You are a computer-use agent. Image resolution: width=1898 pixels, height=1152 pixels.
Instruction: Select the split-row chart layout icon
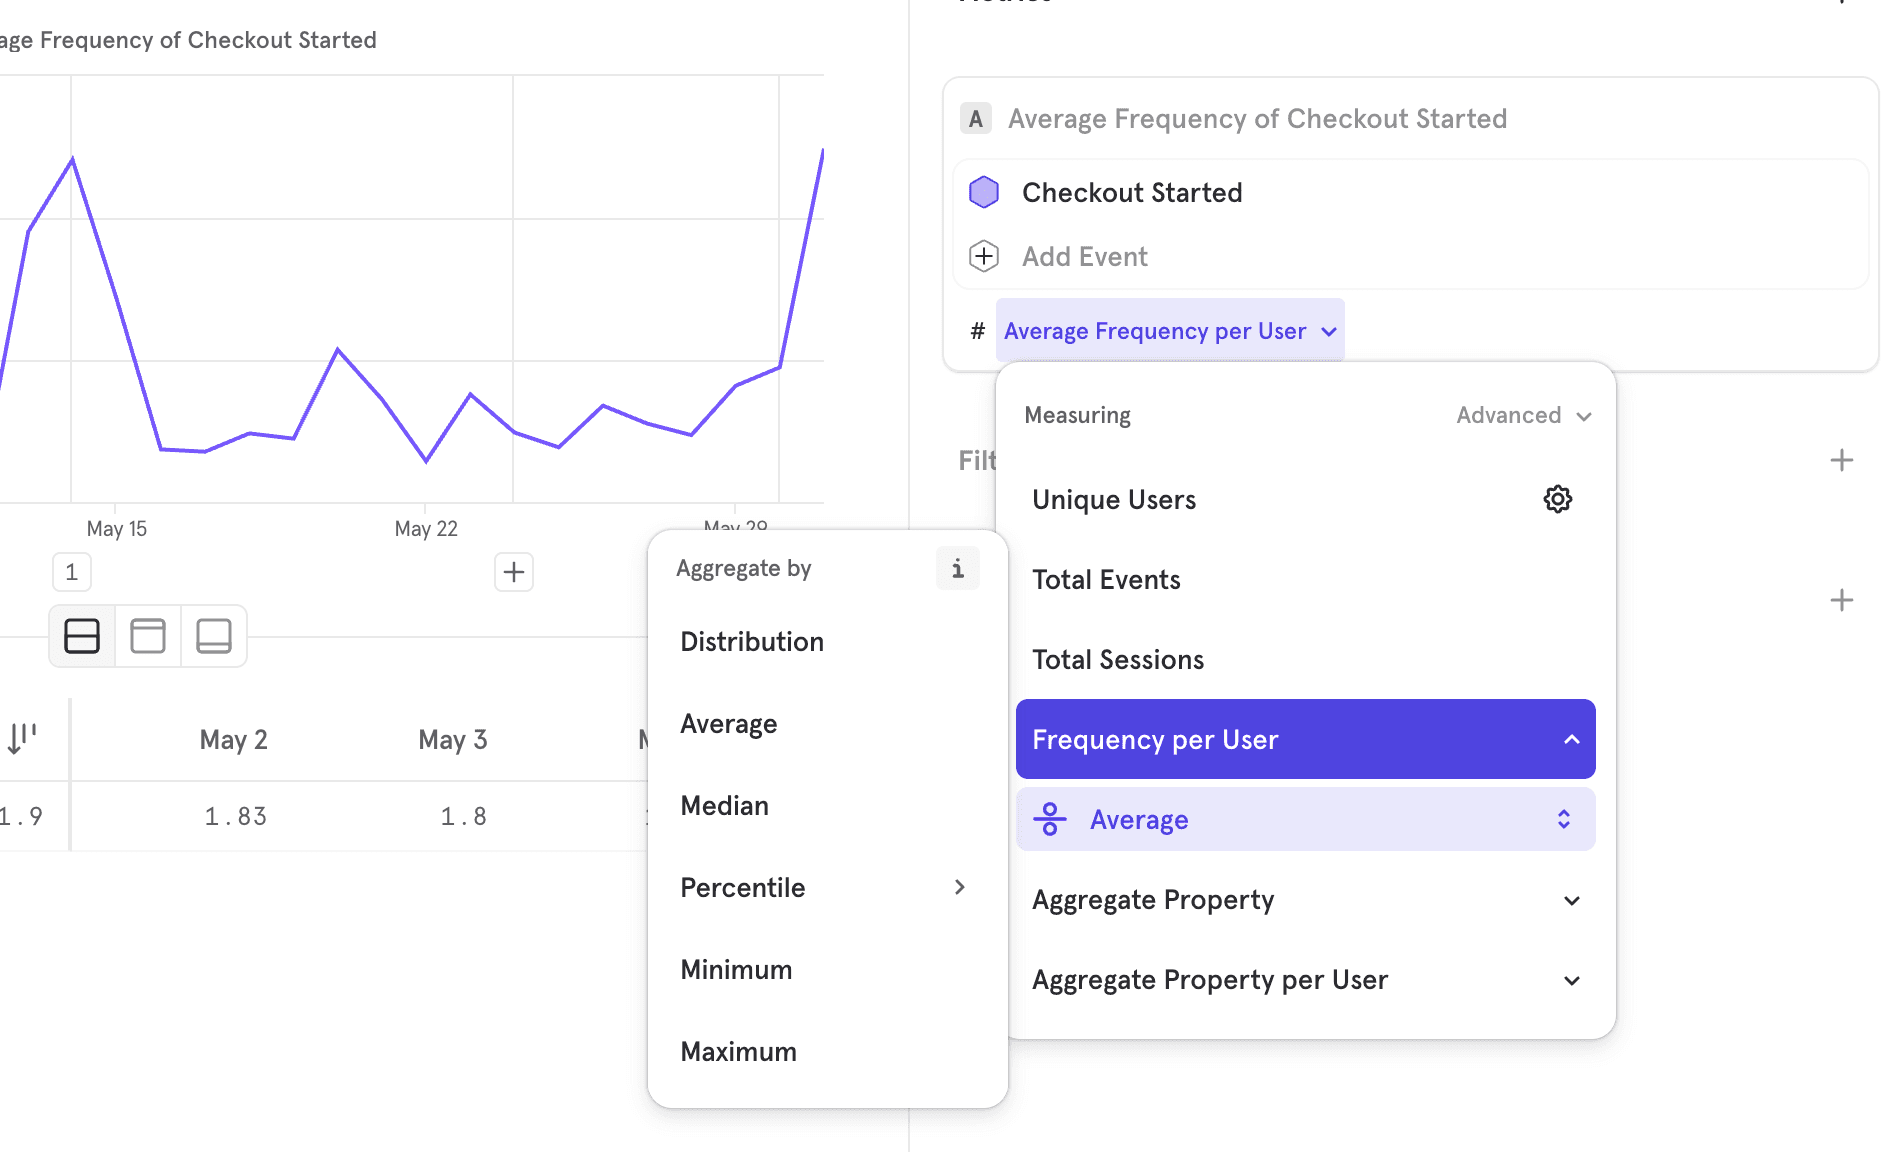coord(81,635)
